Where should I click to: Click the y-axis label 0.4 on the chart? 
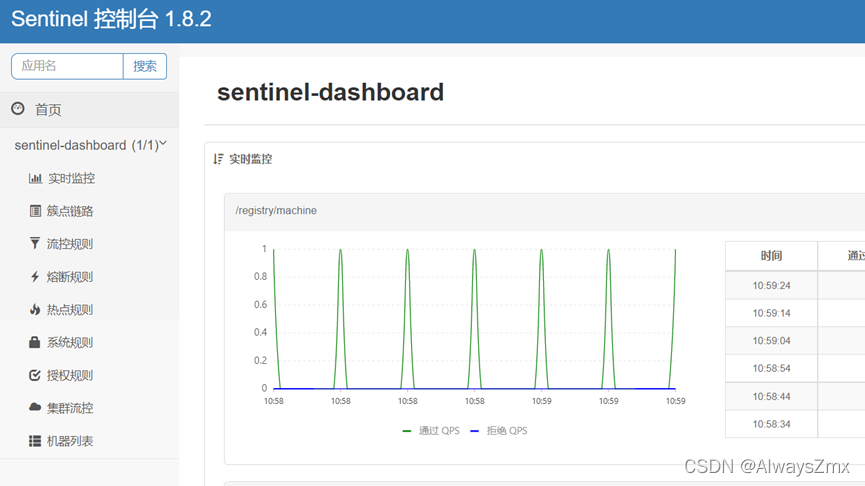[260, 332]
